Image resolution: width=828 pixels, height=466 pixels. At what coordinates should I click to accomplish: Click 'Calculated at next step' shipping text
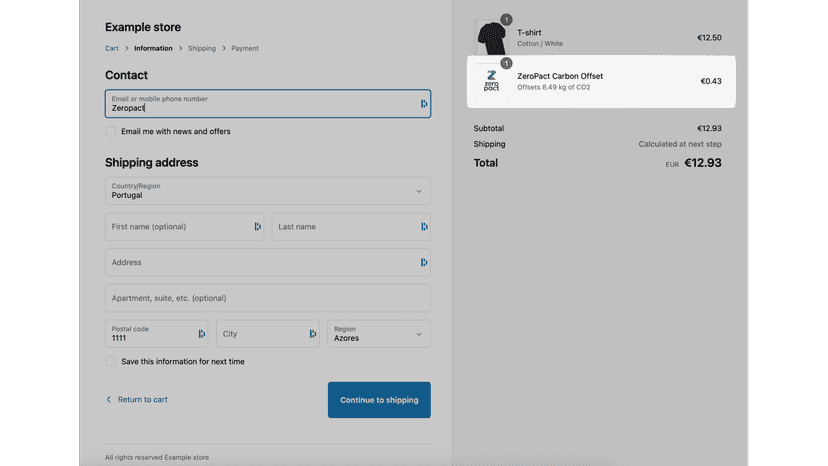point(680,144)
